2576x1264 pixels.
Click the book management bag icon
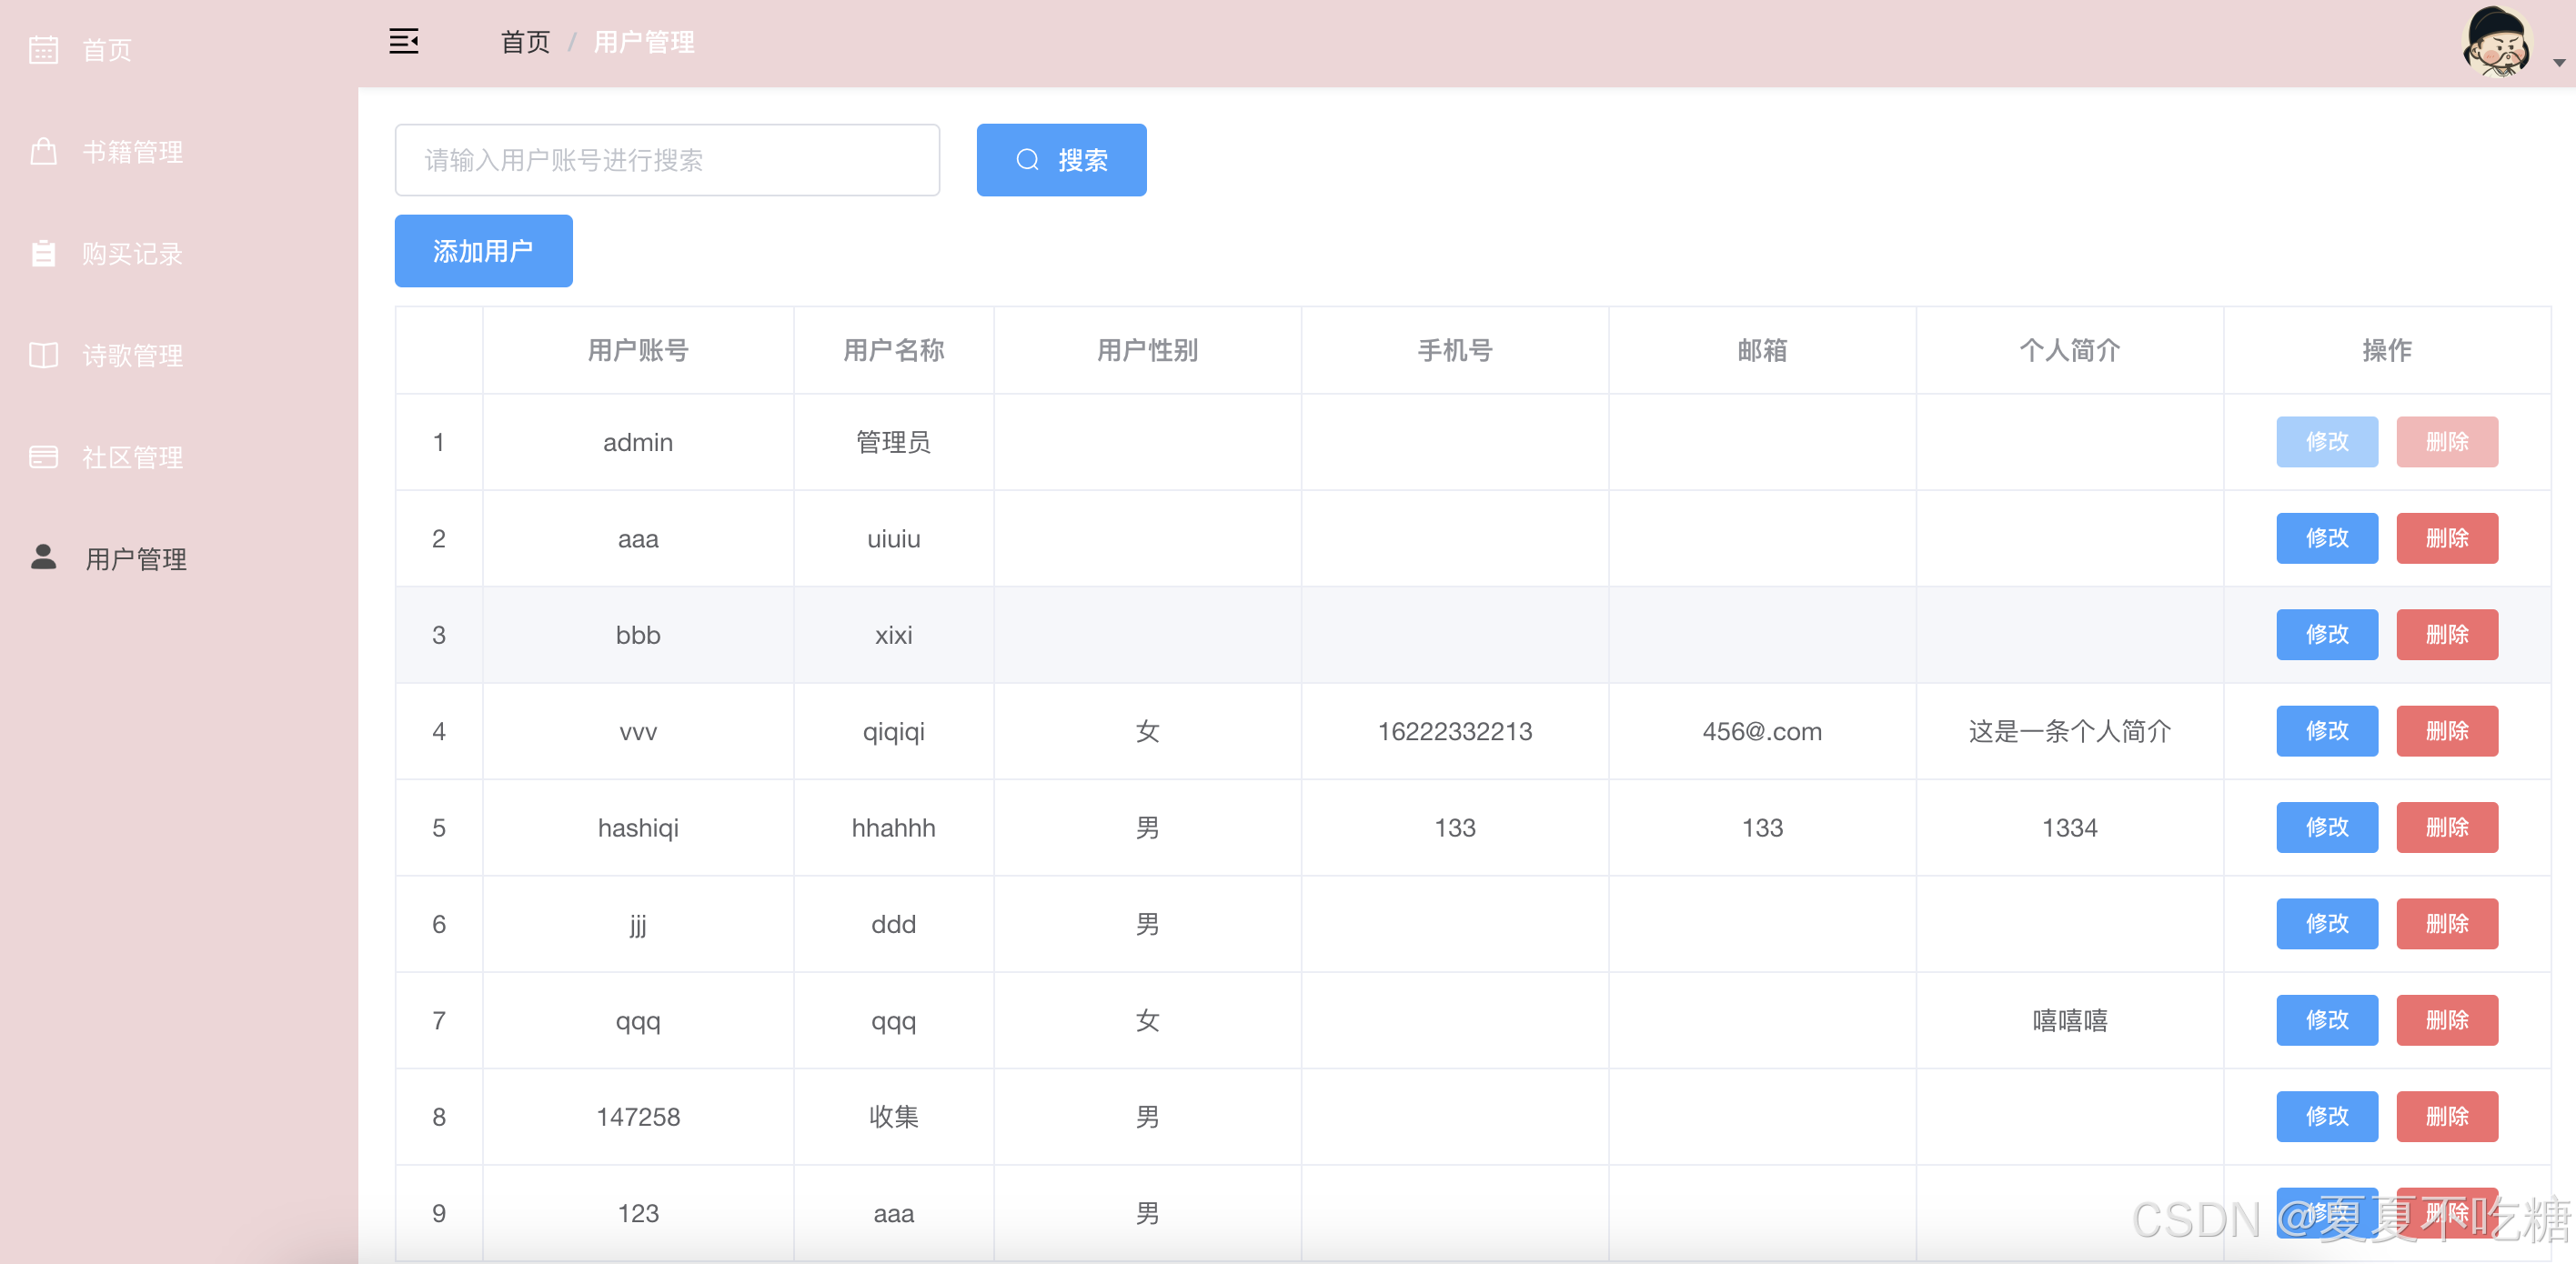click(43, 151)
